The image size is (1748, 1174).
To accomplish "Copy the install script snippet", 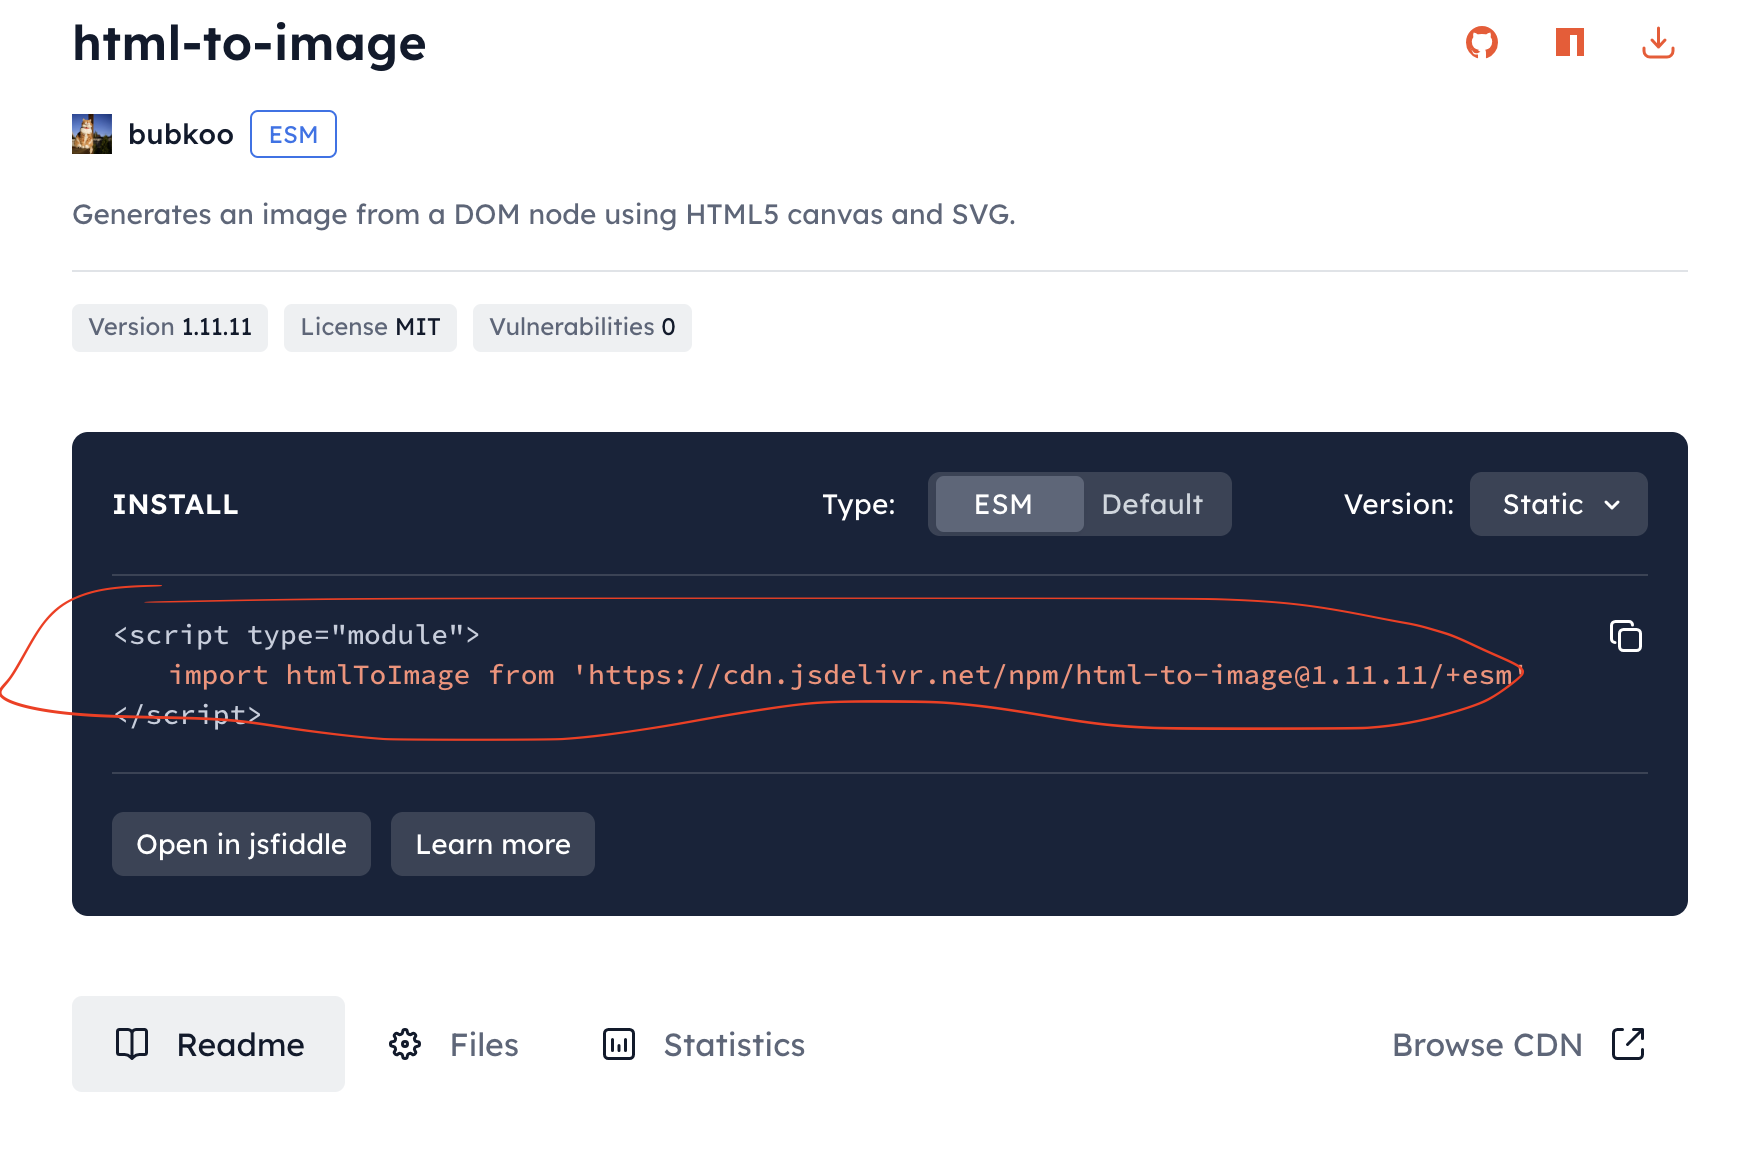I will tap(1625, 636).
